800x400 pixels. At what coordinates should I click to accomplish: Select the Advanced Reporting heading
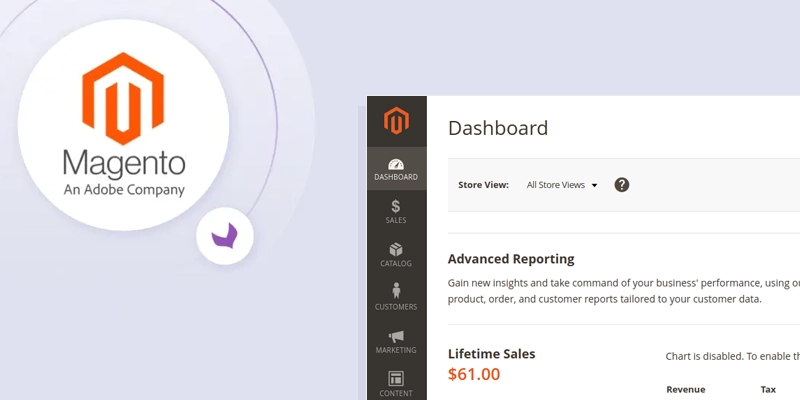(x=511, y=259)
